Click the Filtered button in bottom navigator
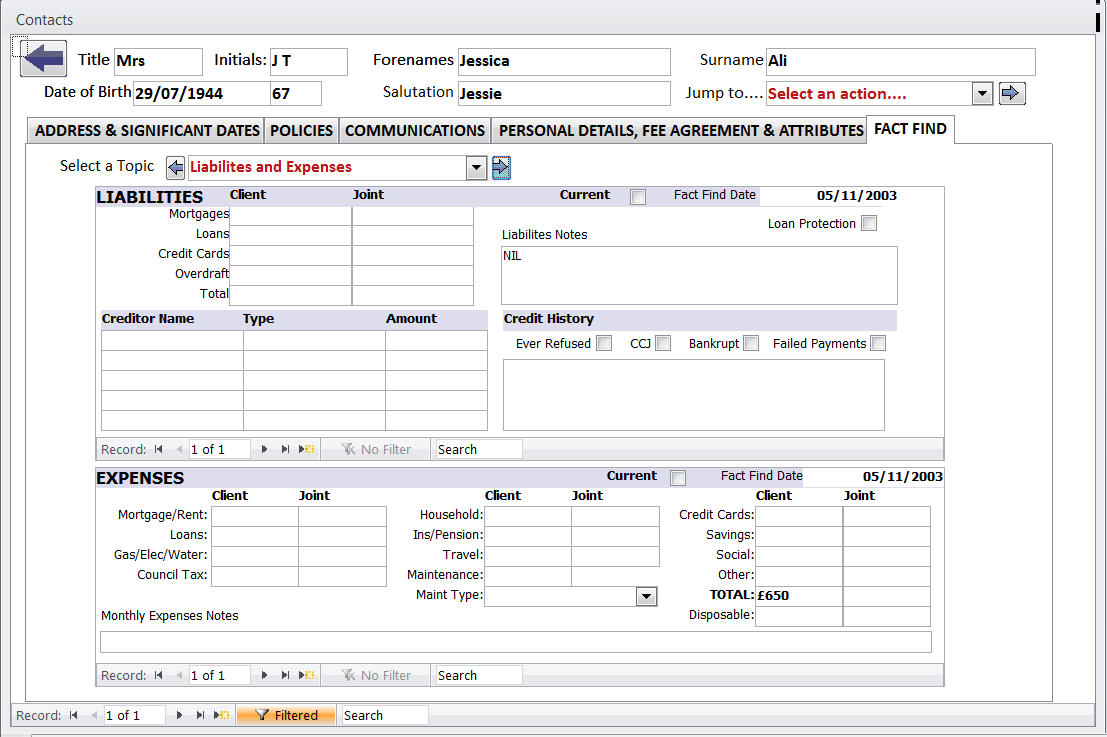This screenshot has height=737, width=1107. click(x=286, y=715)
